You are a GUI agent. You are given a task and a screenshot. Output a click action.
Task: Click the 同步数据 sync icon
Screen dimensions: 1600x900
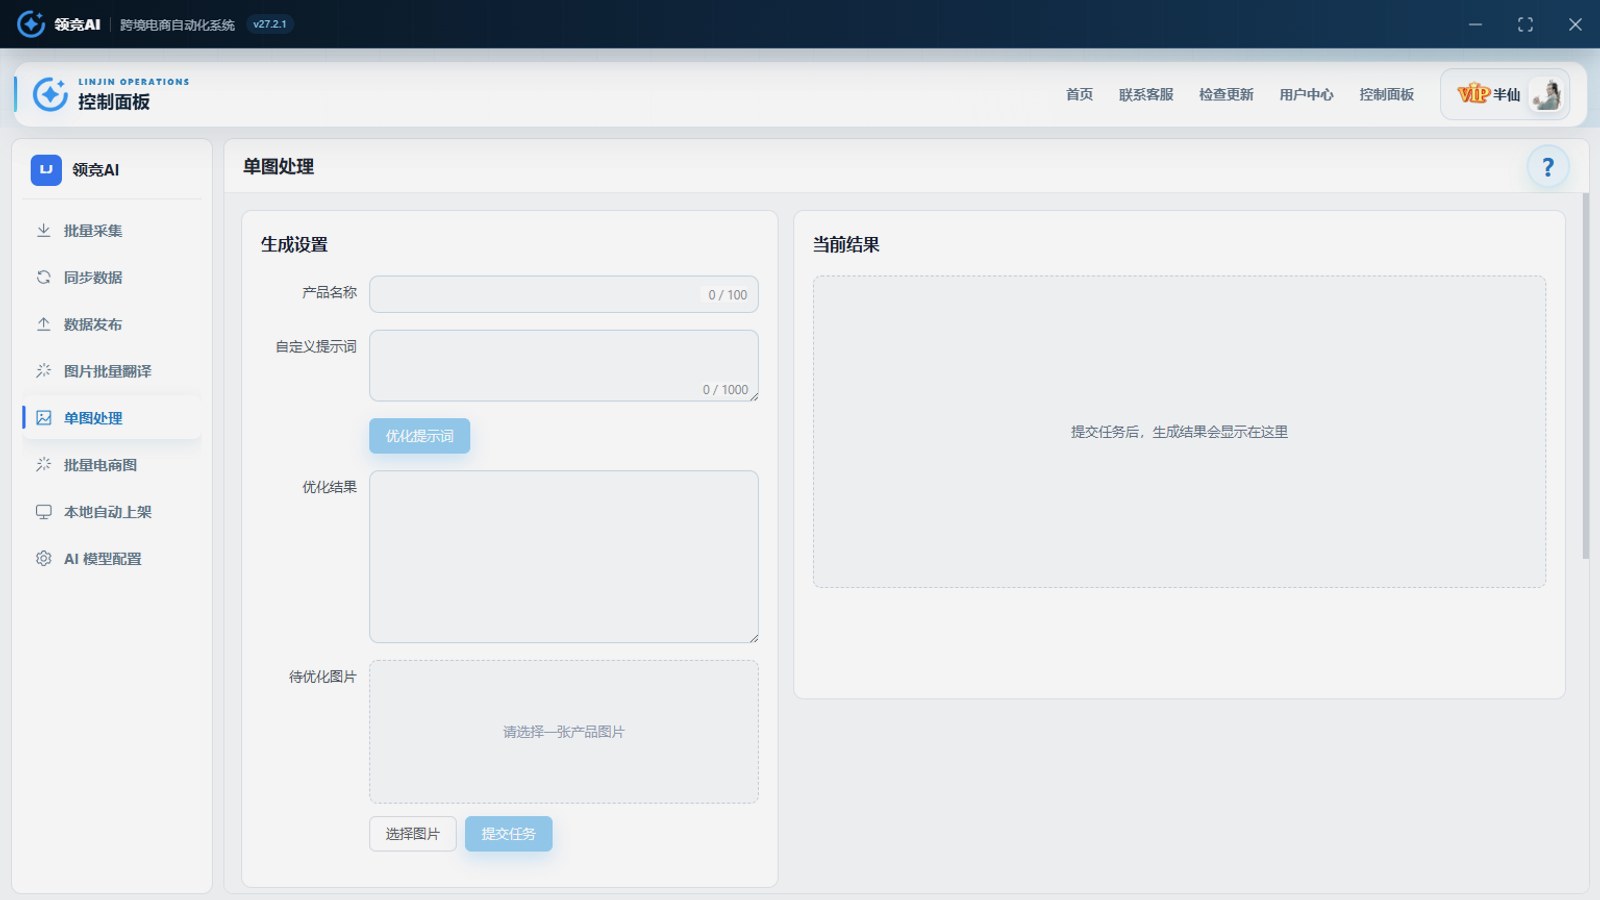click(44, 277)
